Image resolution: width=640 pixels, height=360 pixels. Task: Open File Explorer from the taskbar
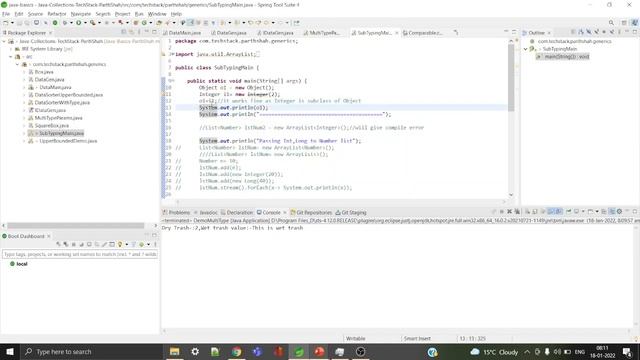pos(174,351)
